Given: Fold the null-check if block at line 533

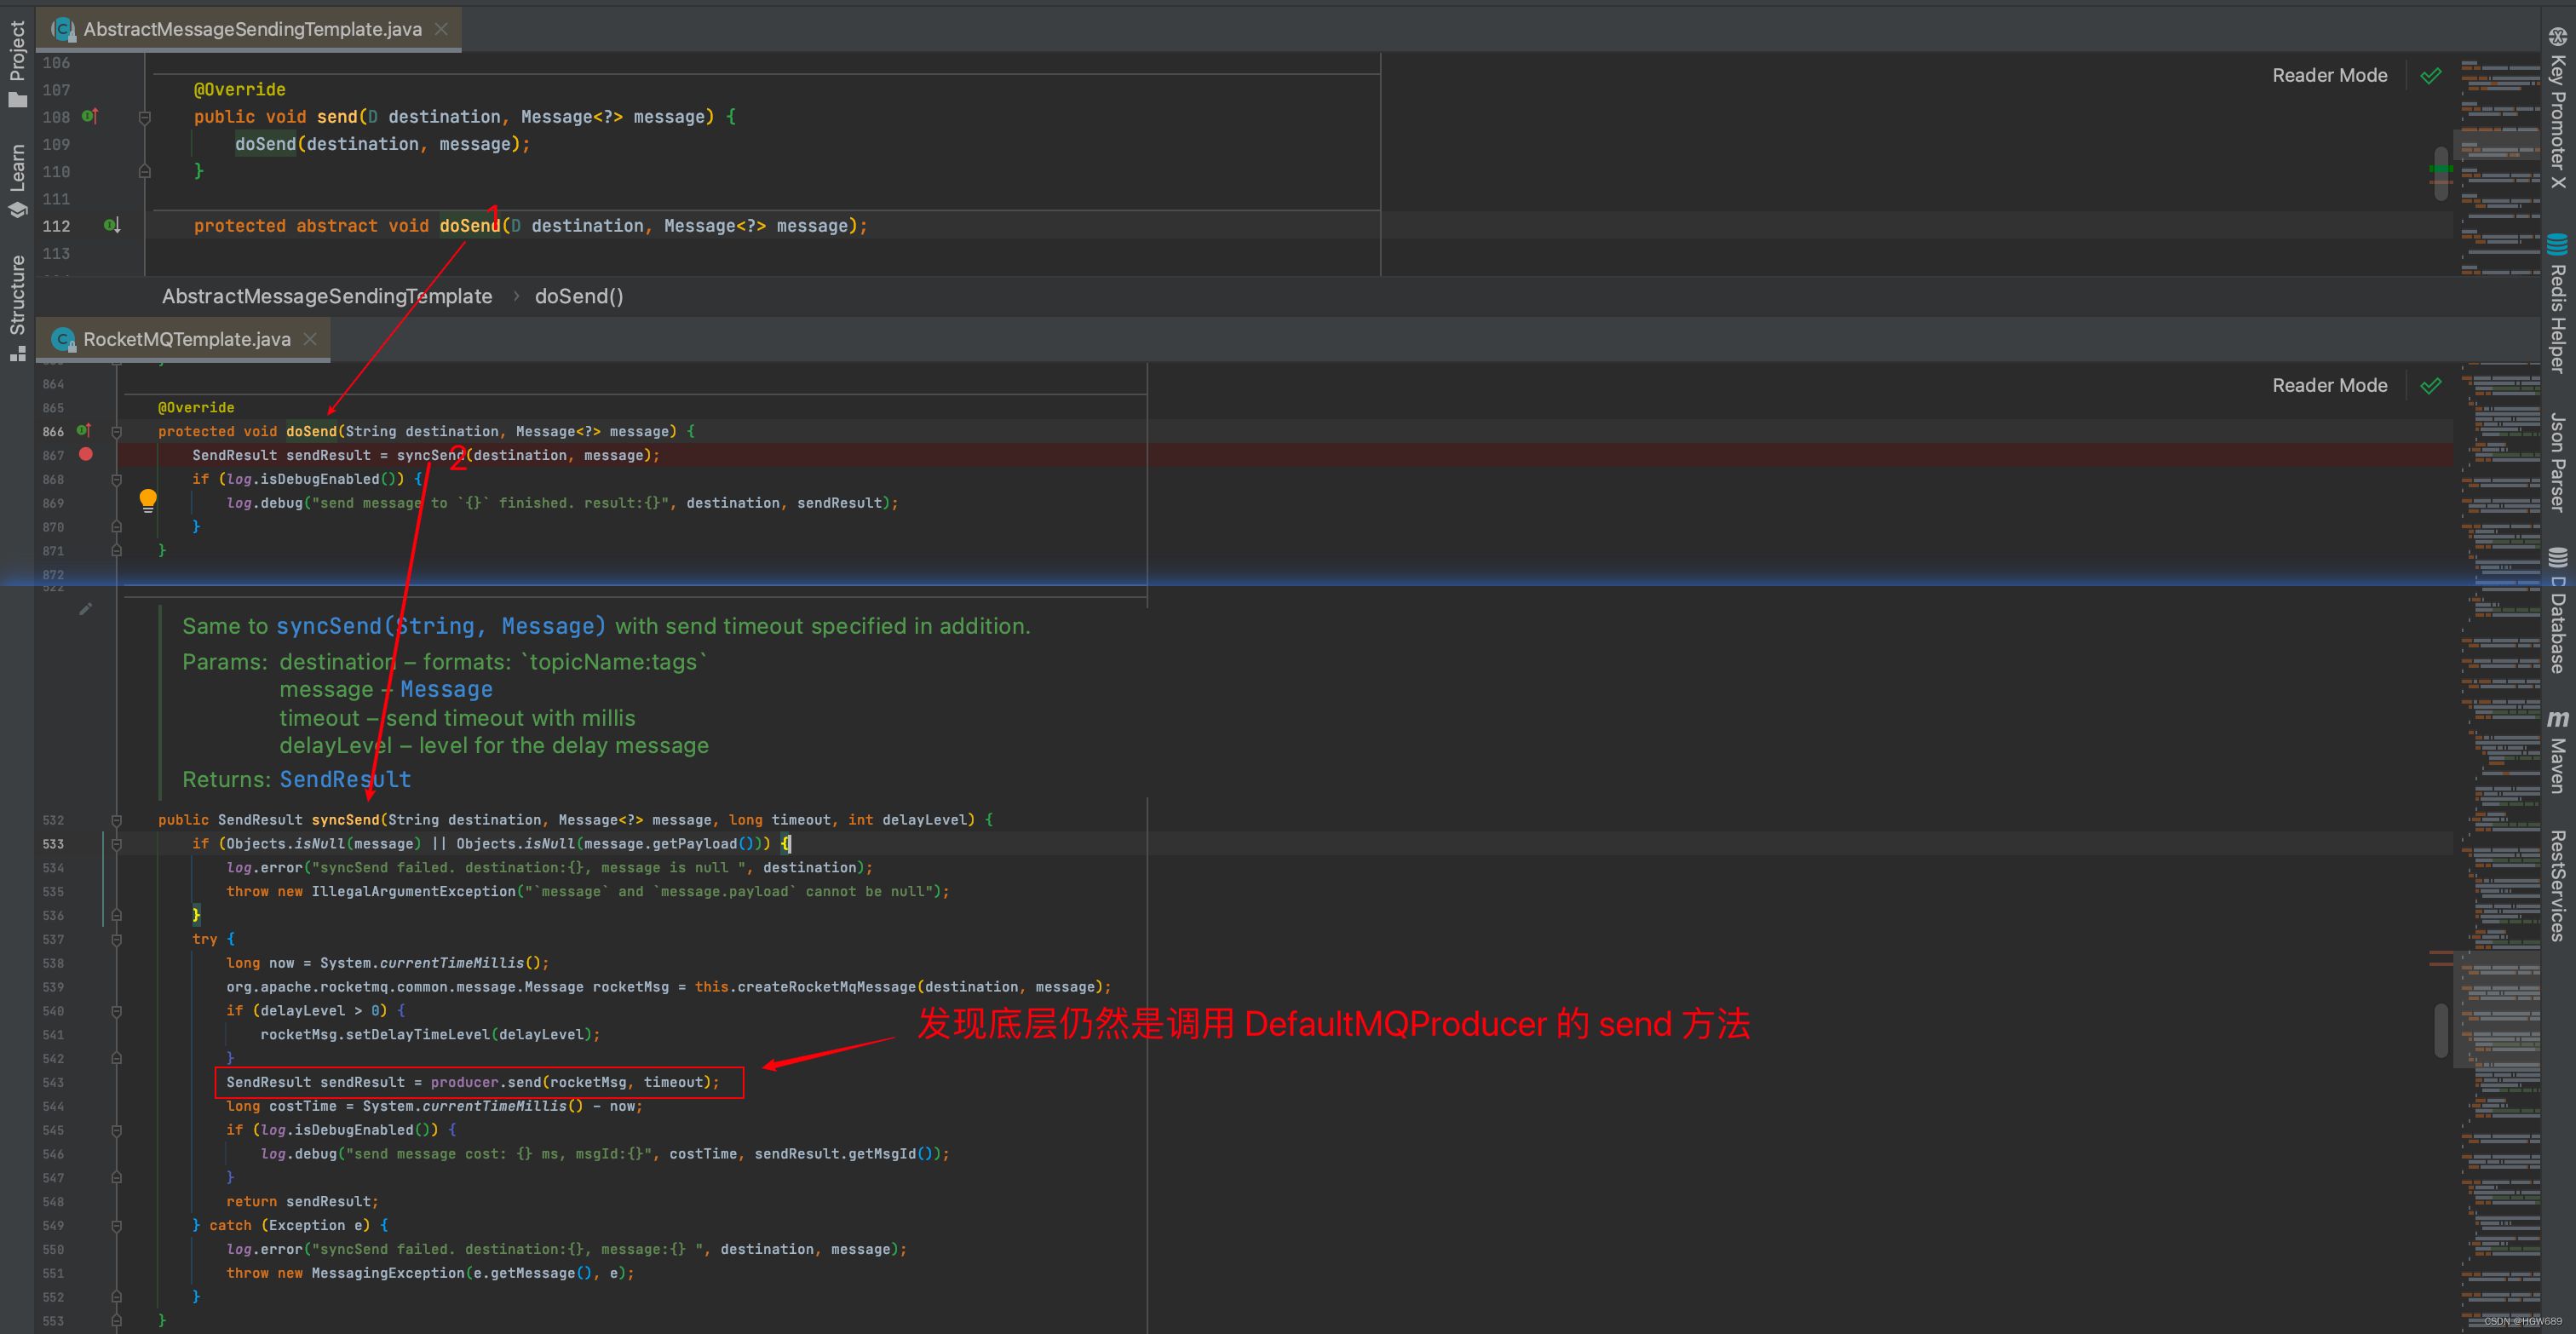Looking at the screenshot, I should tap(116, 844).
